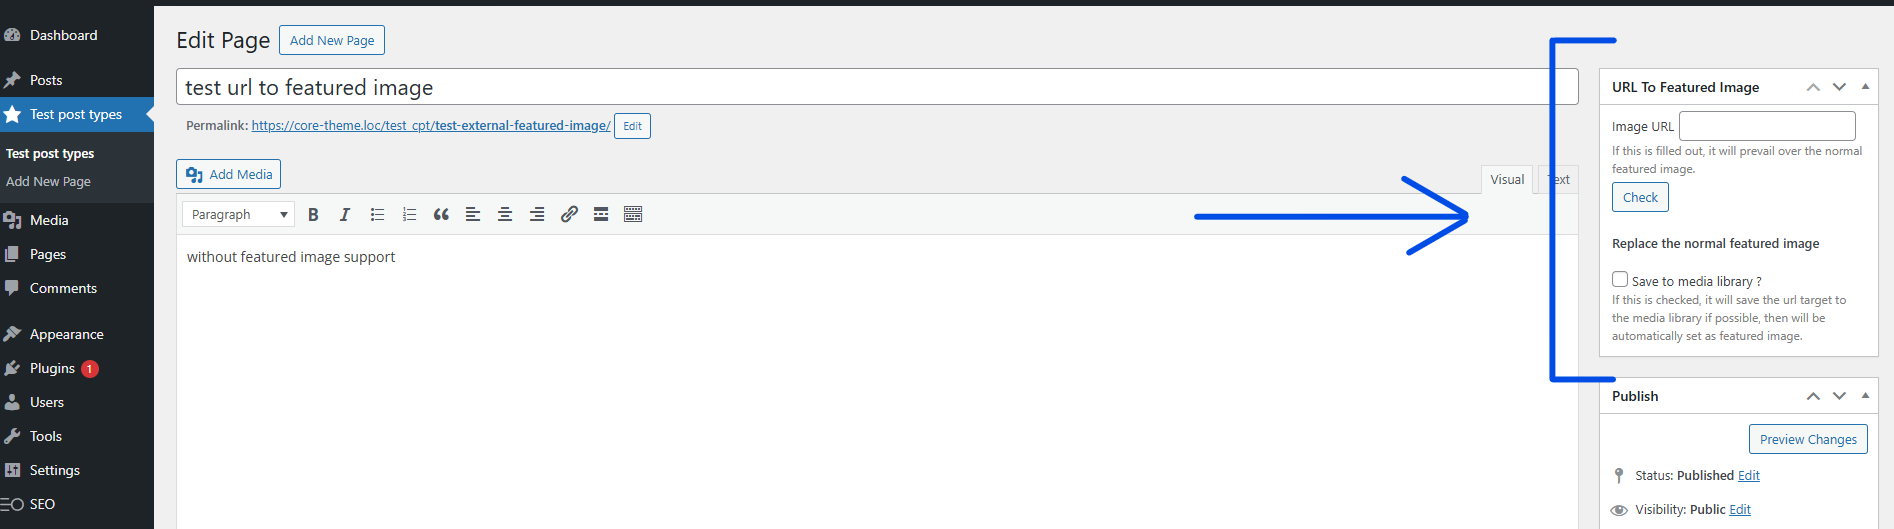Click the Add Media button
The height and width of the screenshot is (529, 1894).
[228, 174]
